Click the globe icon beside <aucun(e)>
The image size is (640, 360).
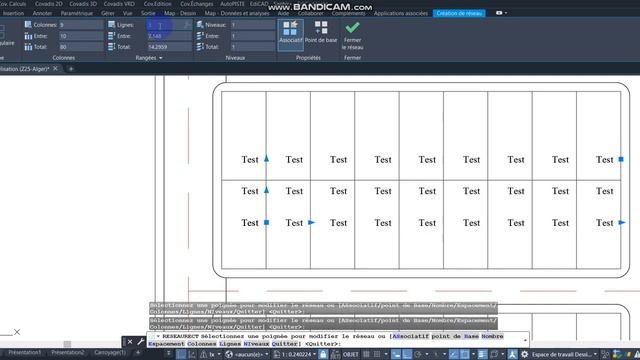pos(229,354)
